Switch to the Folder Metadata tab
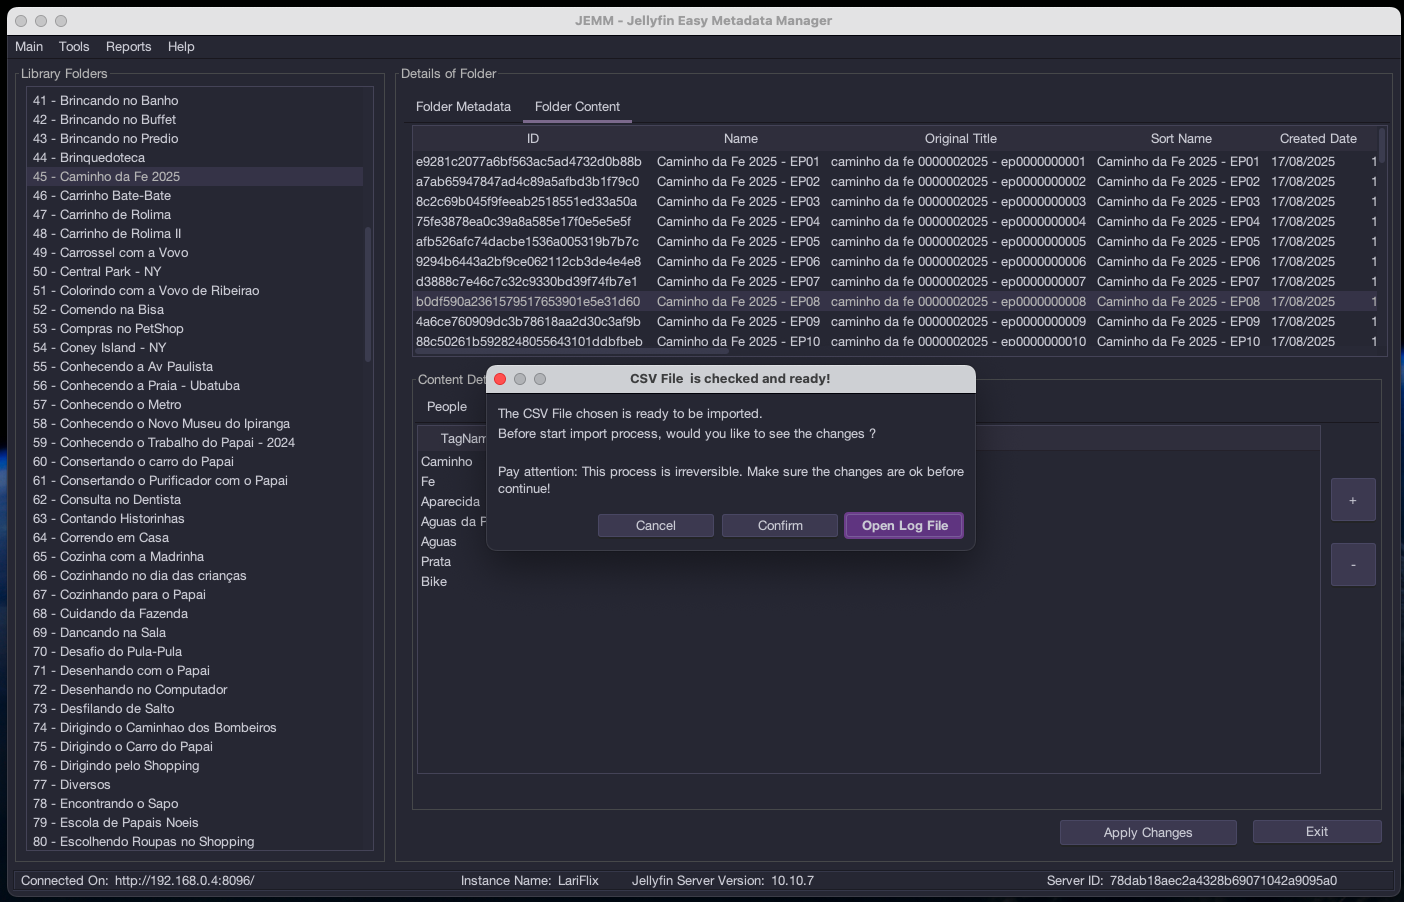 point(463,107)
